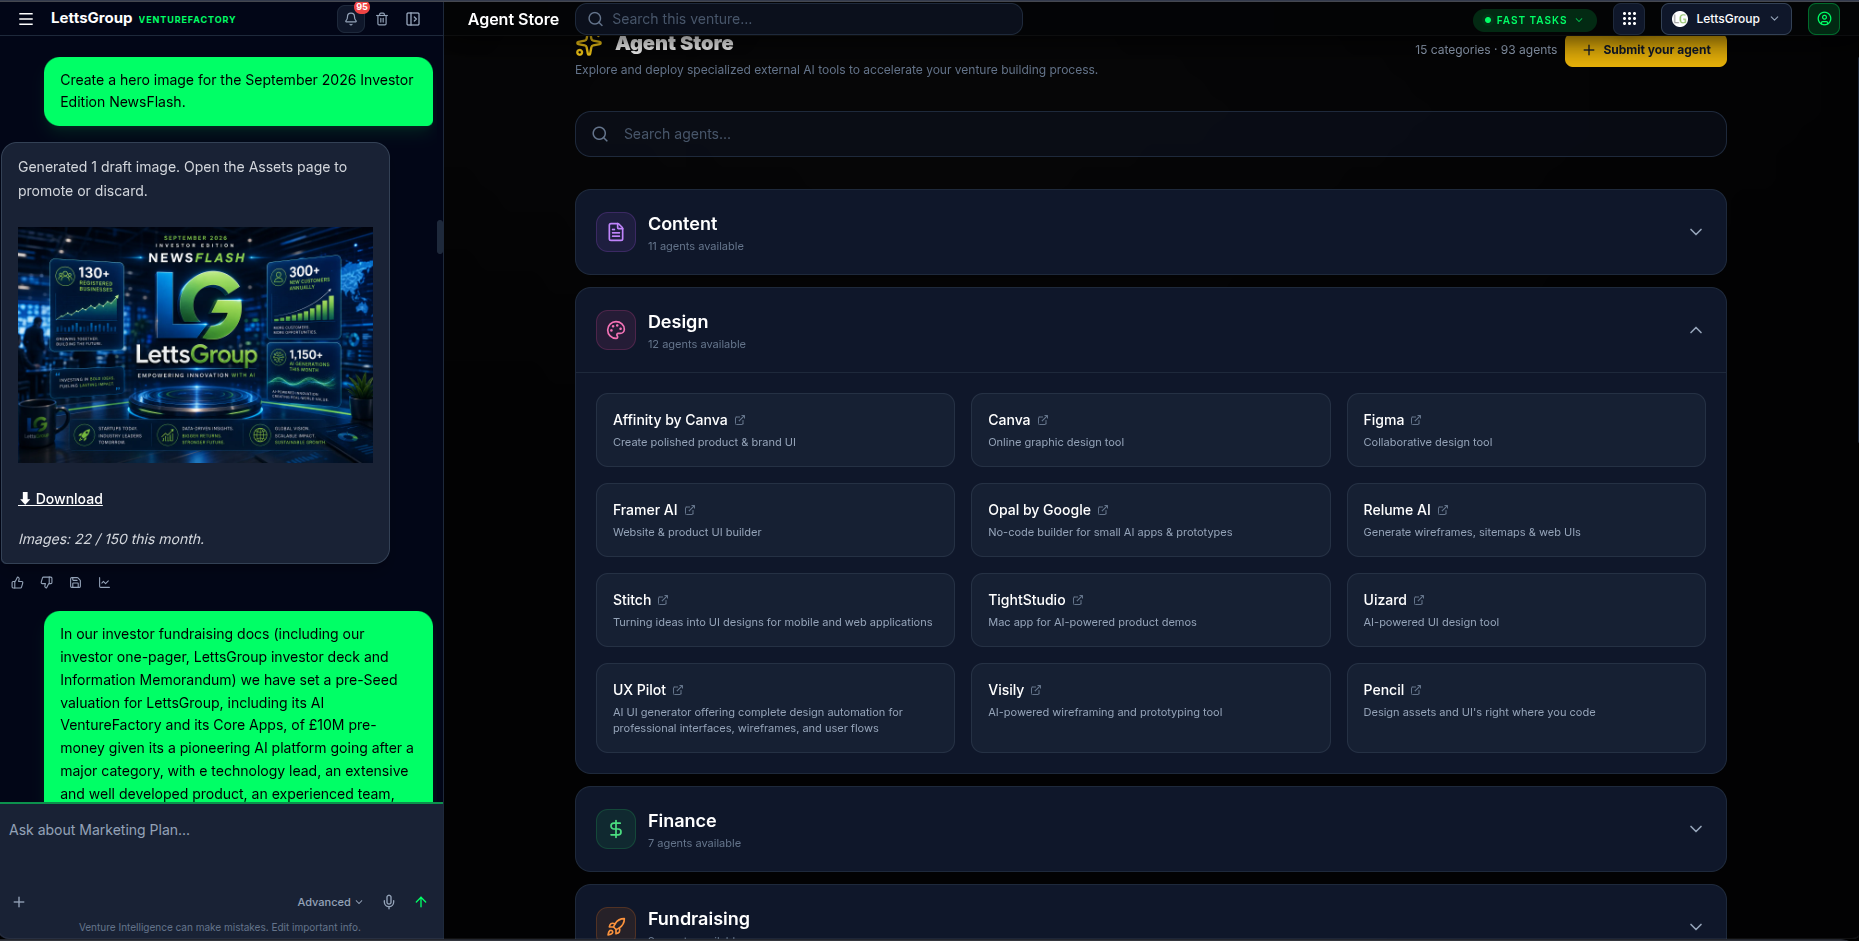The height and width of the screenshot is (941, 1859).
Task: Expand the Finance category chevron
Action: [1696, 829]
